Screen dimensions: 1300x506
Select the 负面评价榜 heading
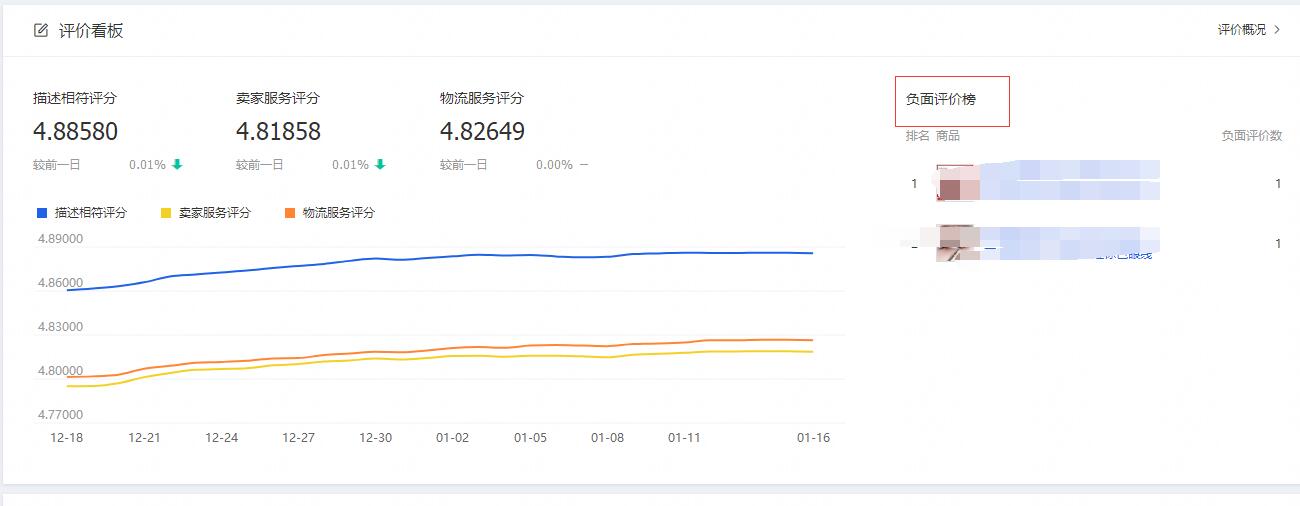tap(941, 100)
